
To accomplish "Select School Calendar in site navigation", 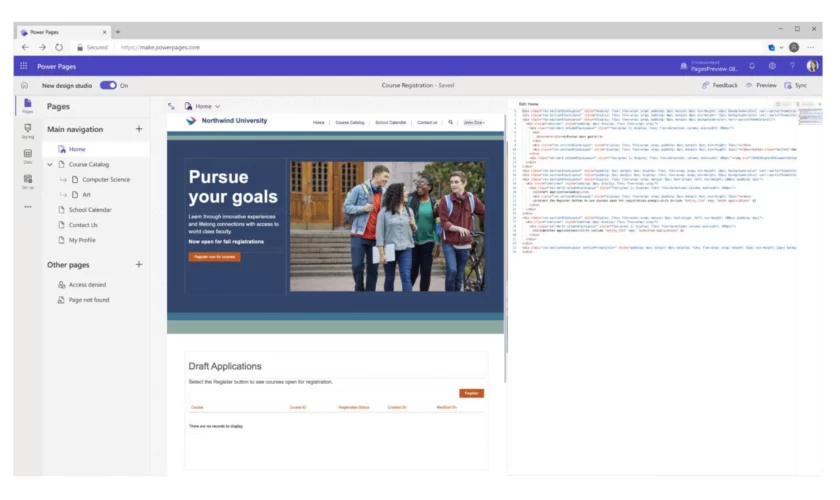I will point(390,122).
